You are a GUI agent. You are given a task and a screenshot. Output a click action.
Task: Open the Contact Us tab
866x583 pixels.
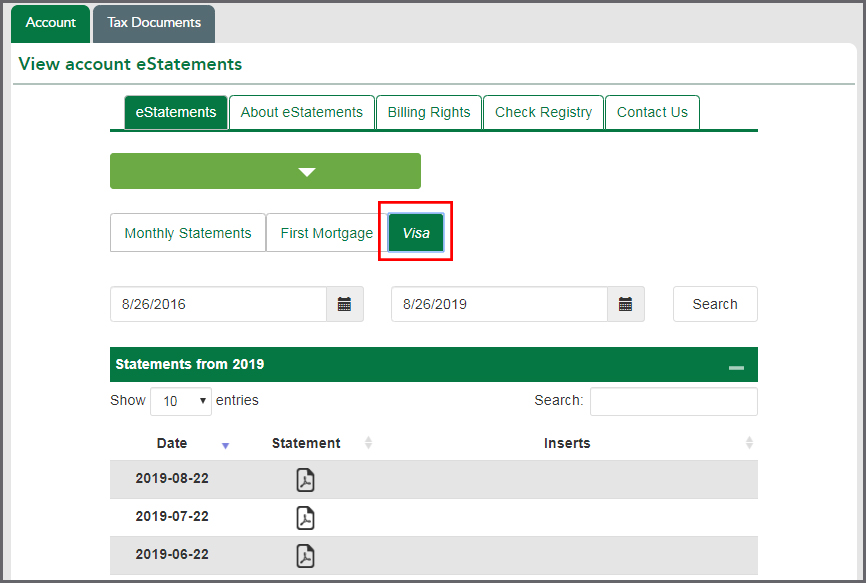[x=652, y=113]
